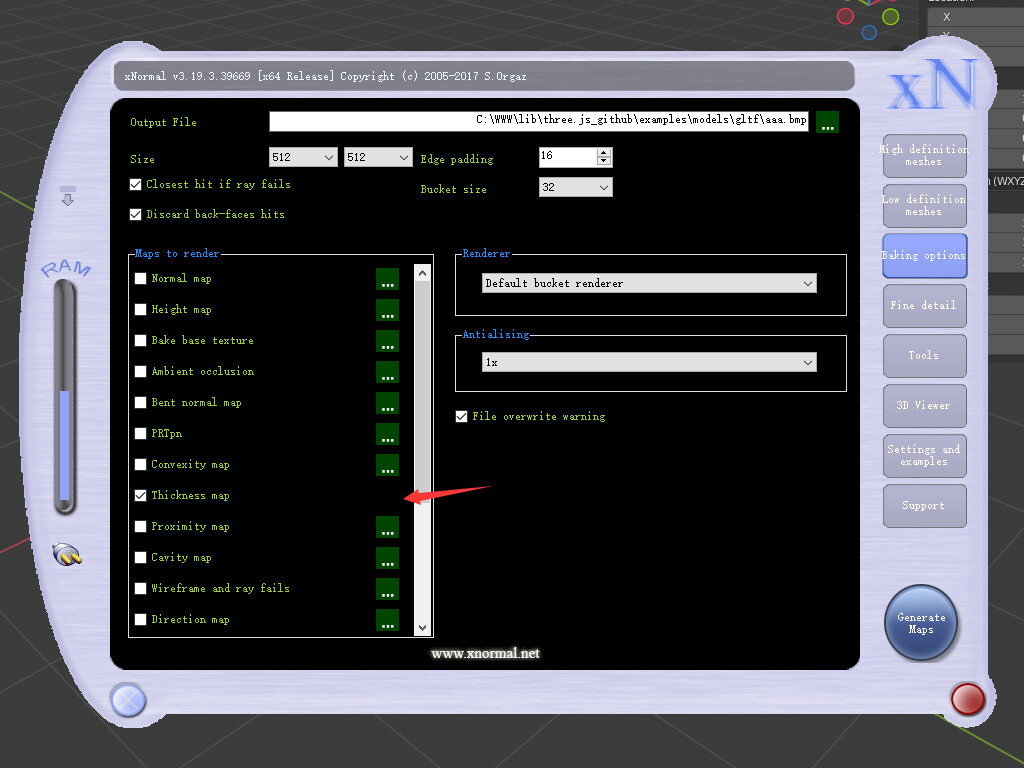Switch to Low definition meshes tab
The height and width of the screenshot is (768, 1024).
tap(924, 206)
